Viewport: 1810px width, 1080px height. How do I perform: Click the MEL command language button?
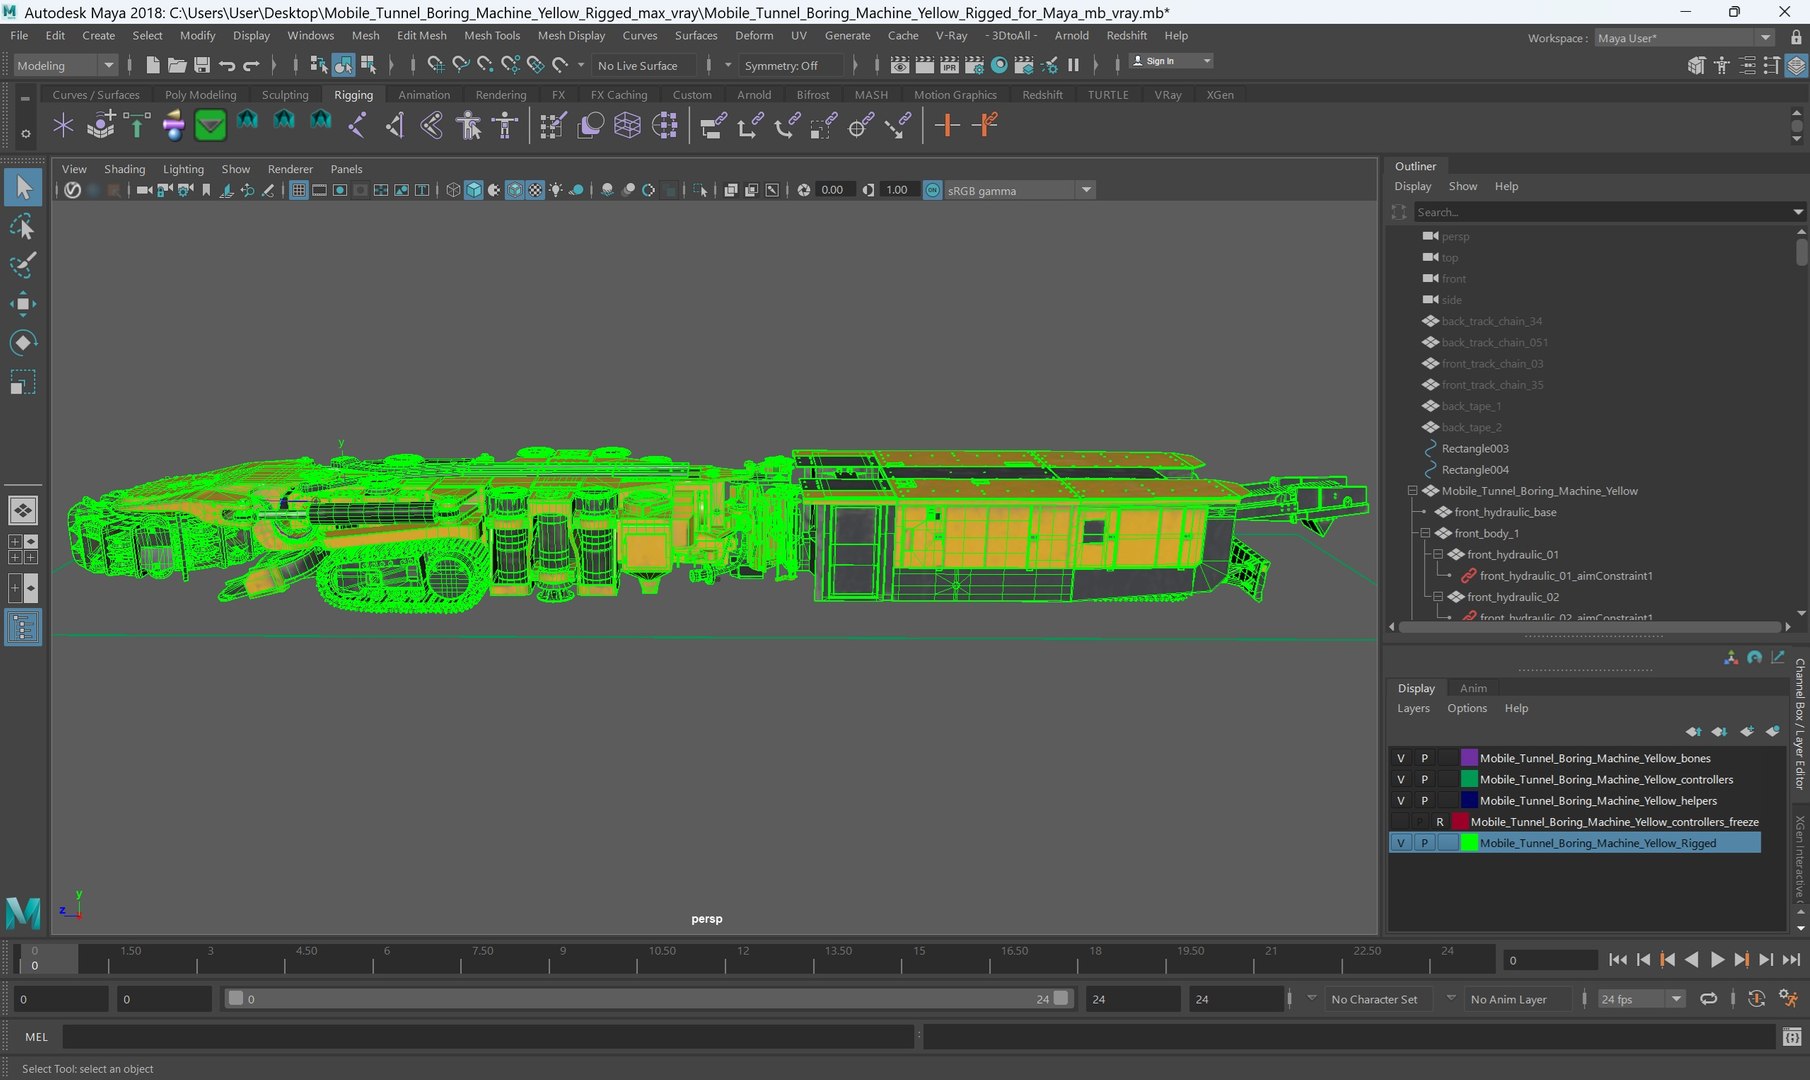(36, 1037)
